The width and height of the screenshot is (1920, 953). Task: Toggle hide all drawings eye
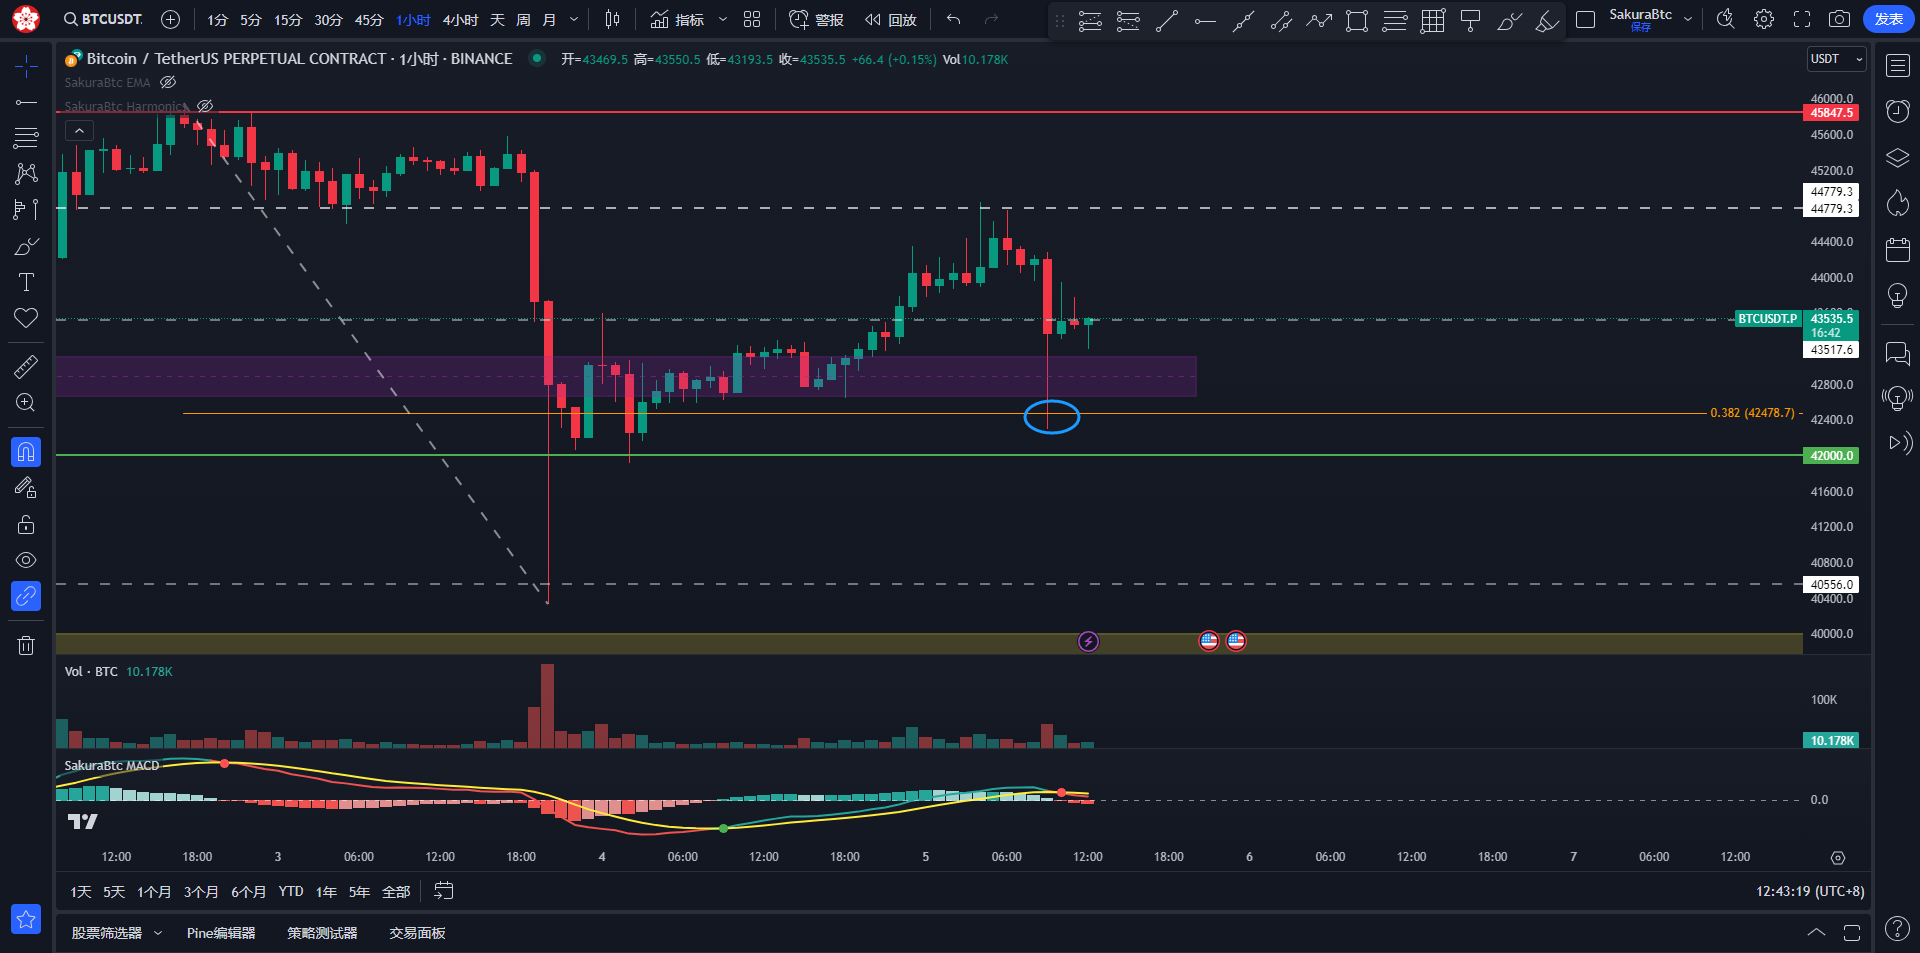pyautogui.click(x=26, y=560)
